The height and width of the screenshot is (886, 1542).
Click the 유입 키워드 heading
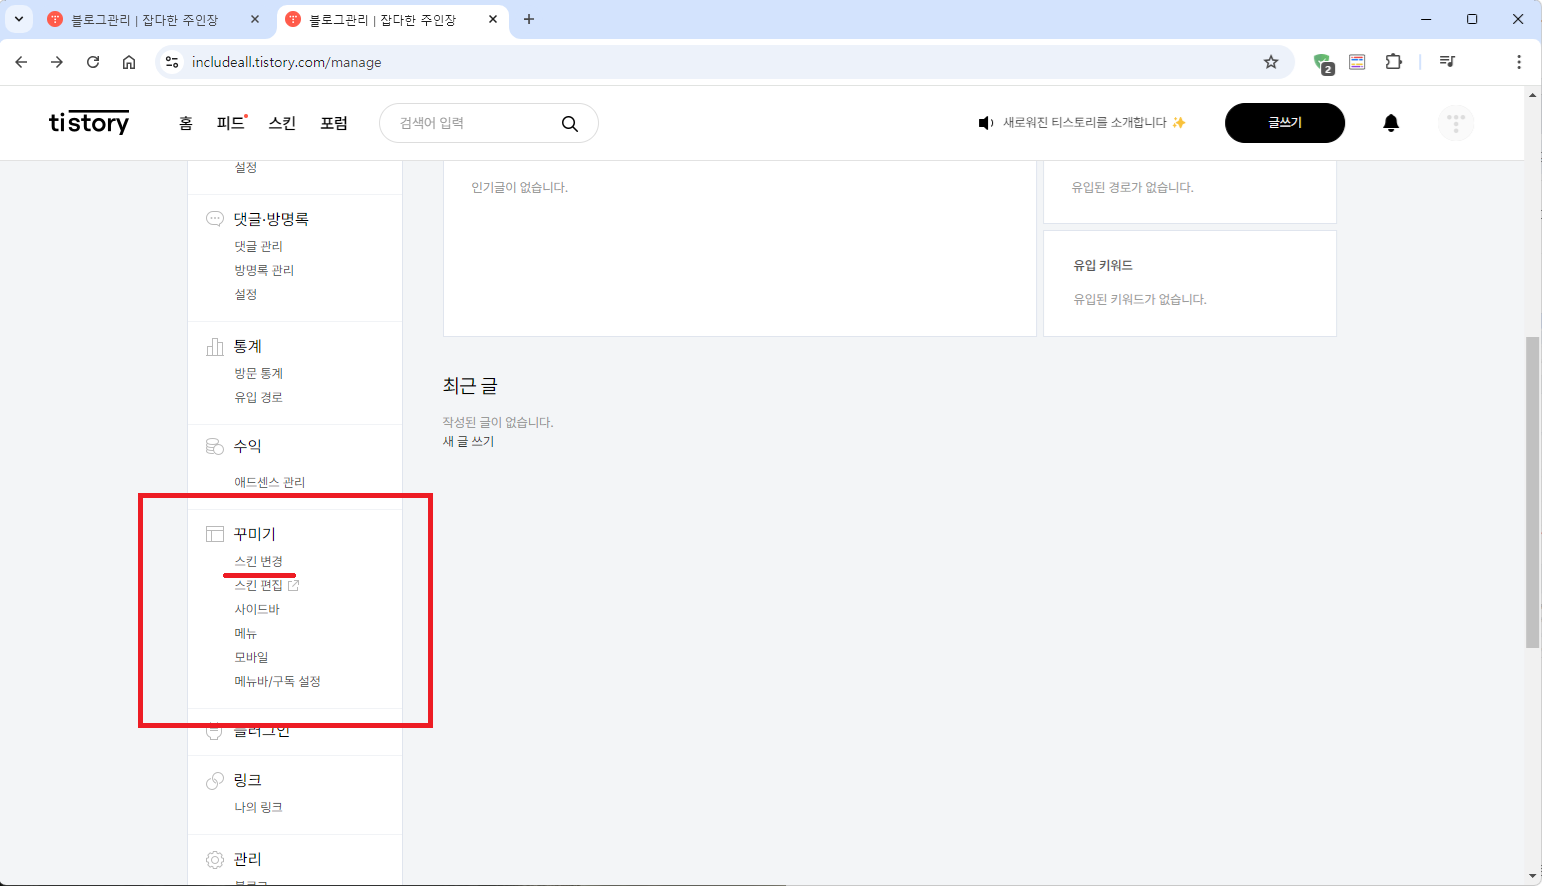(1103, 265)
